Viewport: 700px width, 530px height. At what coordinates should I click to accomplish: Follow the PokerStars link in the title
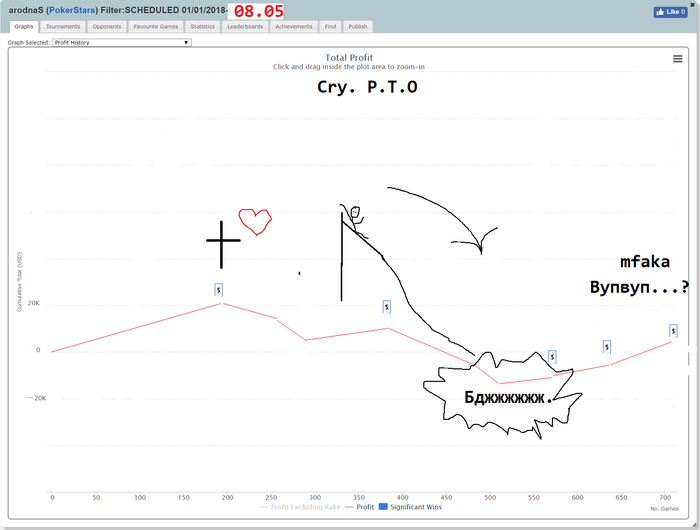[72, 10]
